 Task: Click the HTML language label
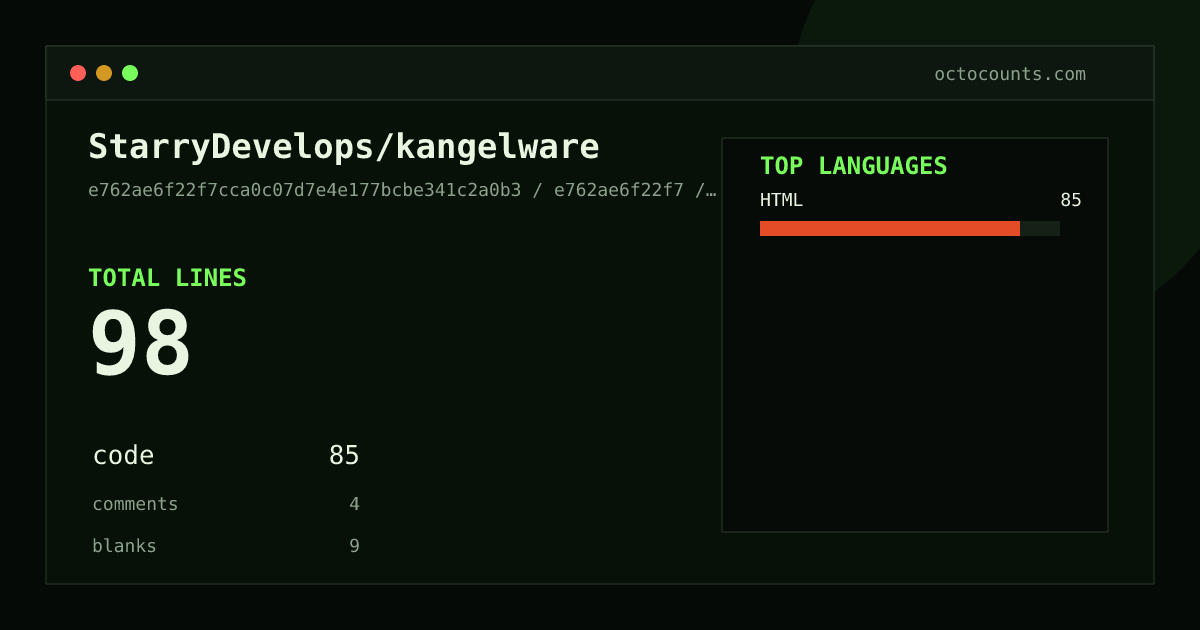point(781,200)
